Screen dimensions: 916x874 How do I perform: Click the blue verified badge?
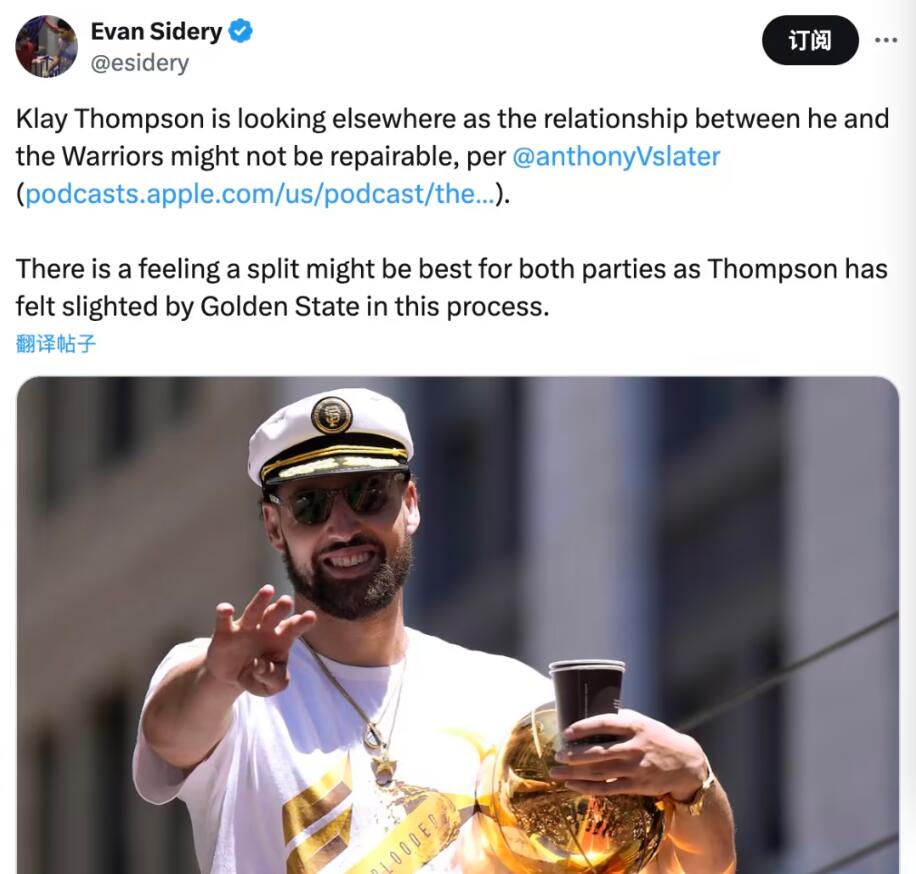pos(241,32)
